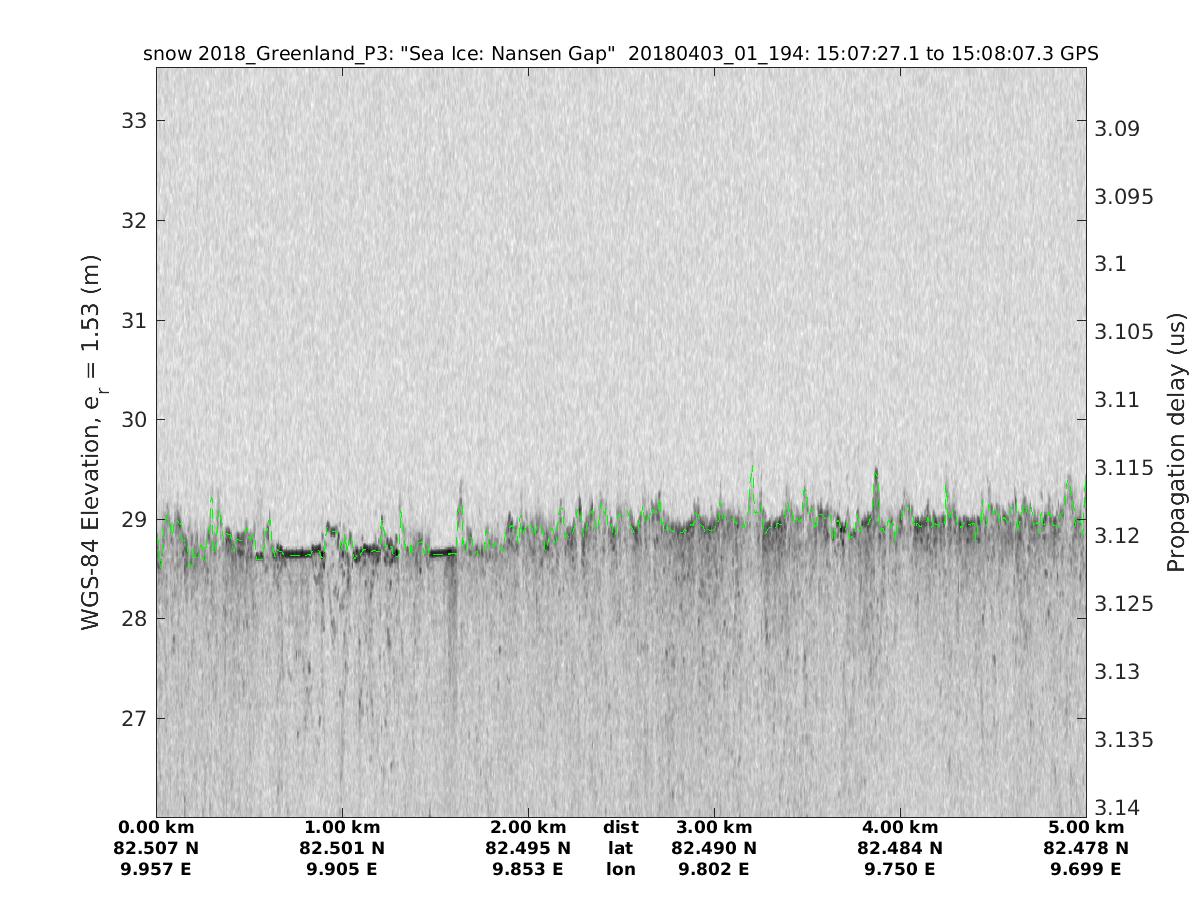The width and height of the screenshot is (1200, 900).
Task: Click the 29 elevation tick label
Action: (133, 520)
